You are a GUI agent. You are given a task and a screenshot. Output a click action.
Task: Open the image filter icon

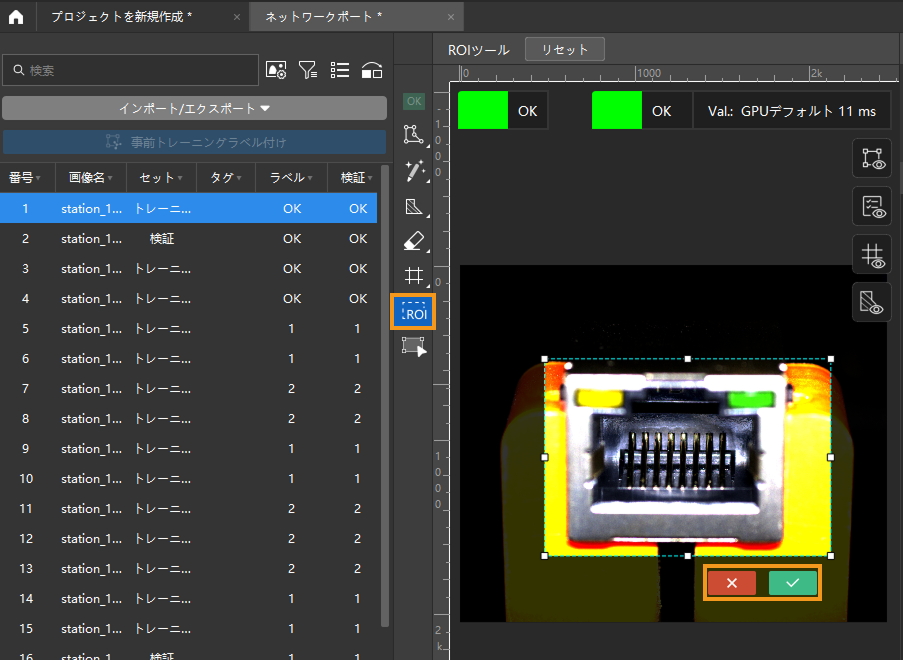pyautogui.click(x=308, y=69)
